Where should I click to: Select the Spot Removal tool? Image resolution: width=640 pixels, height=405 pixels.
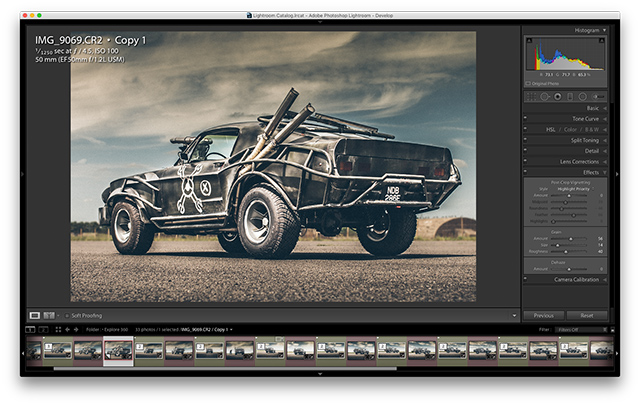point(546,96)
